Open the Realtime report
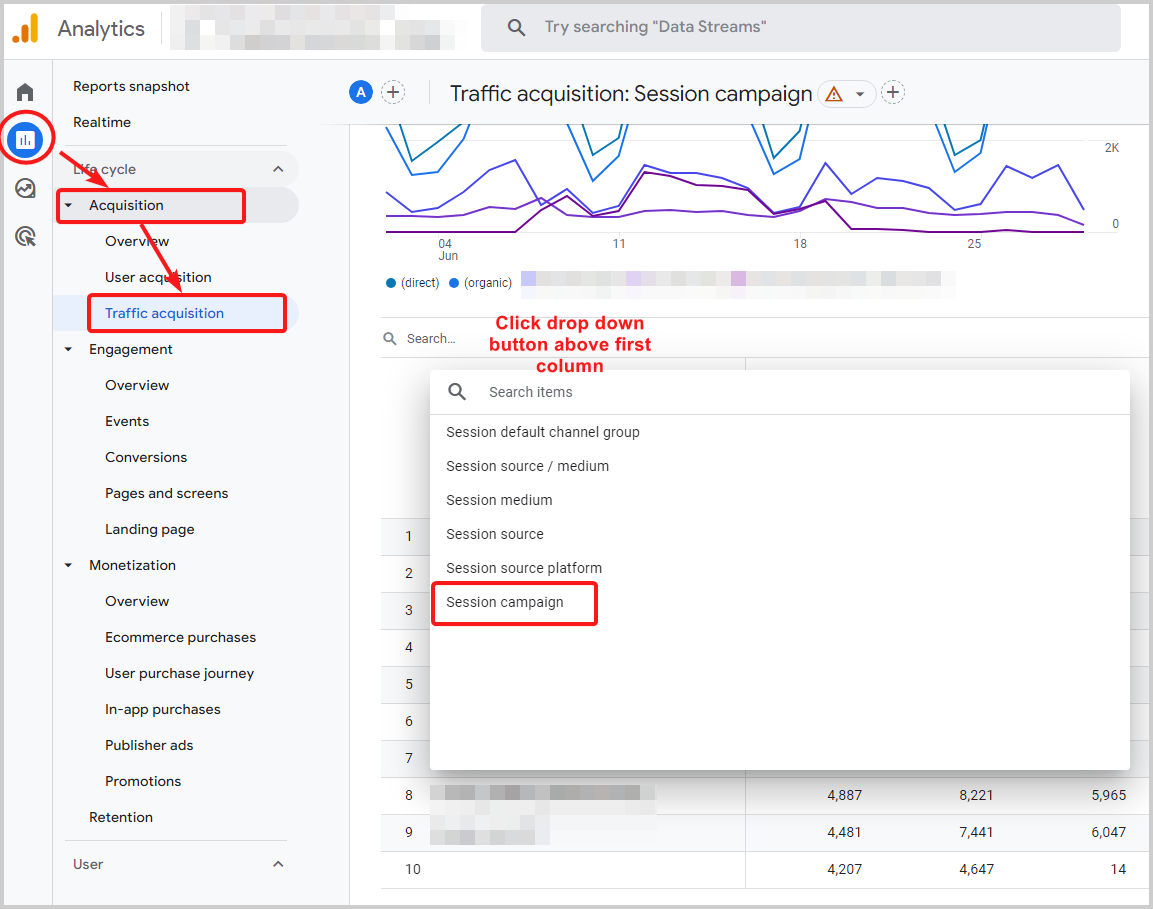Viewport: 1153px width, 909px height. click(x=101, y=122)
